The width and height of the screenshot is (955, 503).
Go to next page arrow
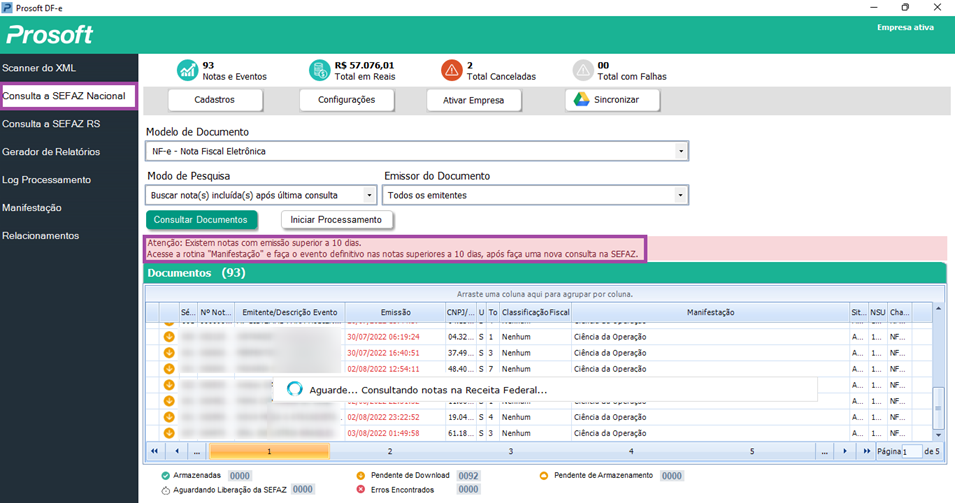coord(845,451)
